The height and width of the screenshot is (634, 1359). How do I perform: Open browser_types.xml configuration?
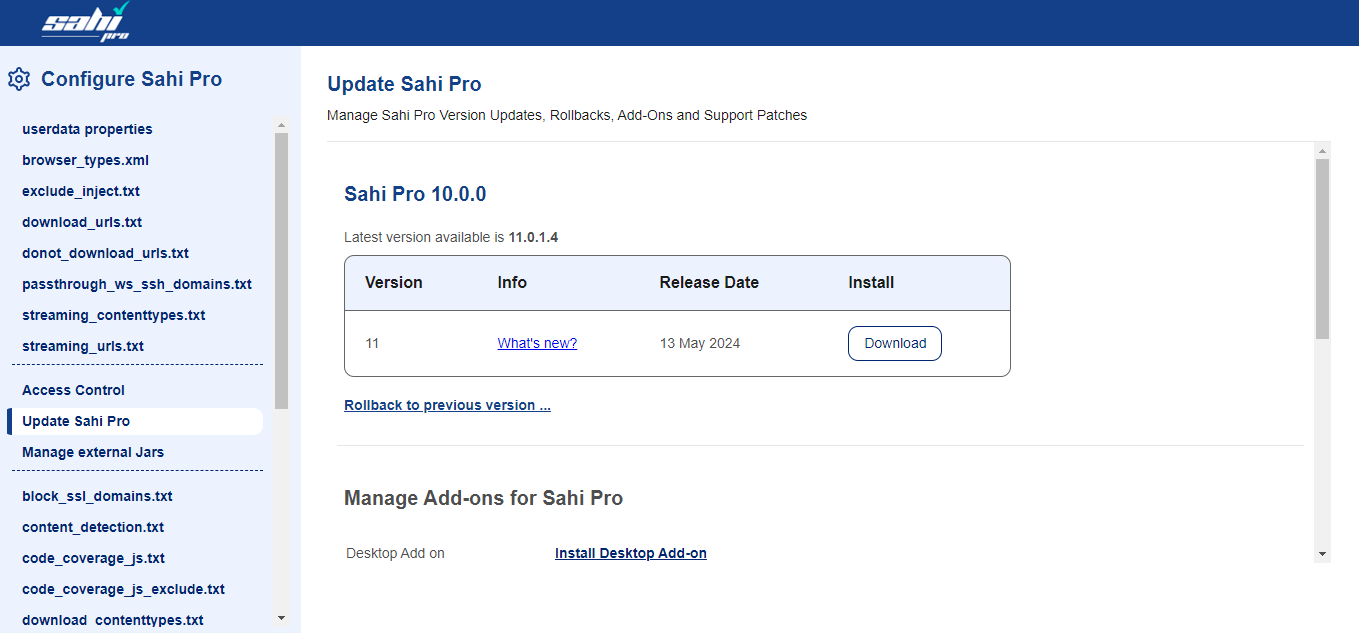pyautogui.click(x=85, y=160)
